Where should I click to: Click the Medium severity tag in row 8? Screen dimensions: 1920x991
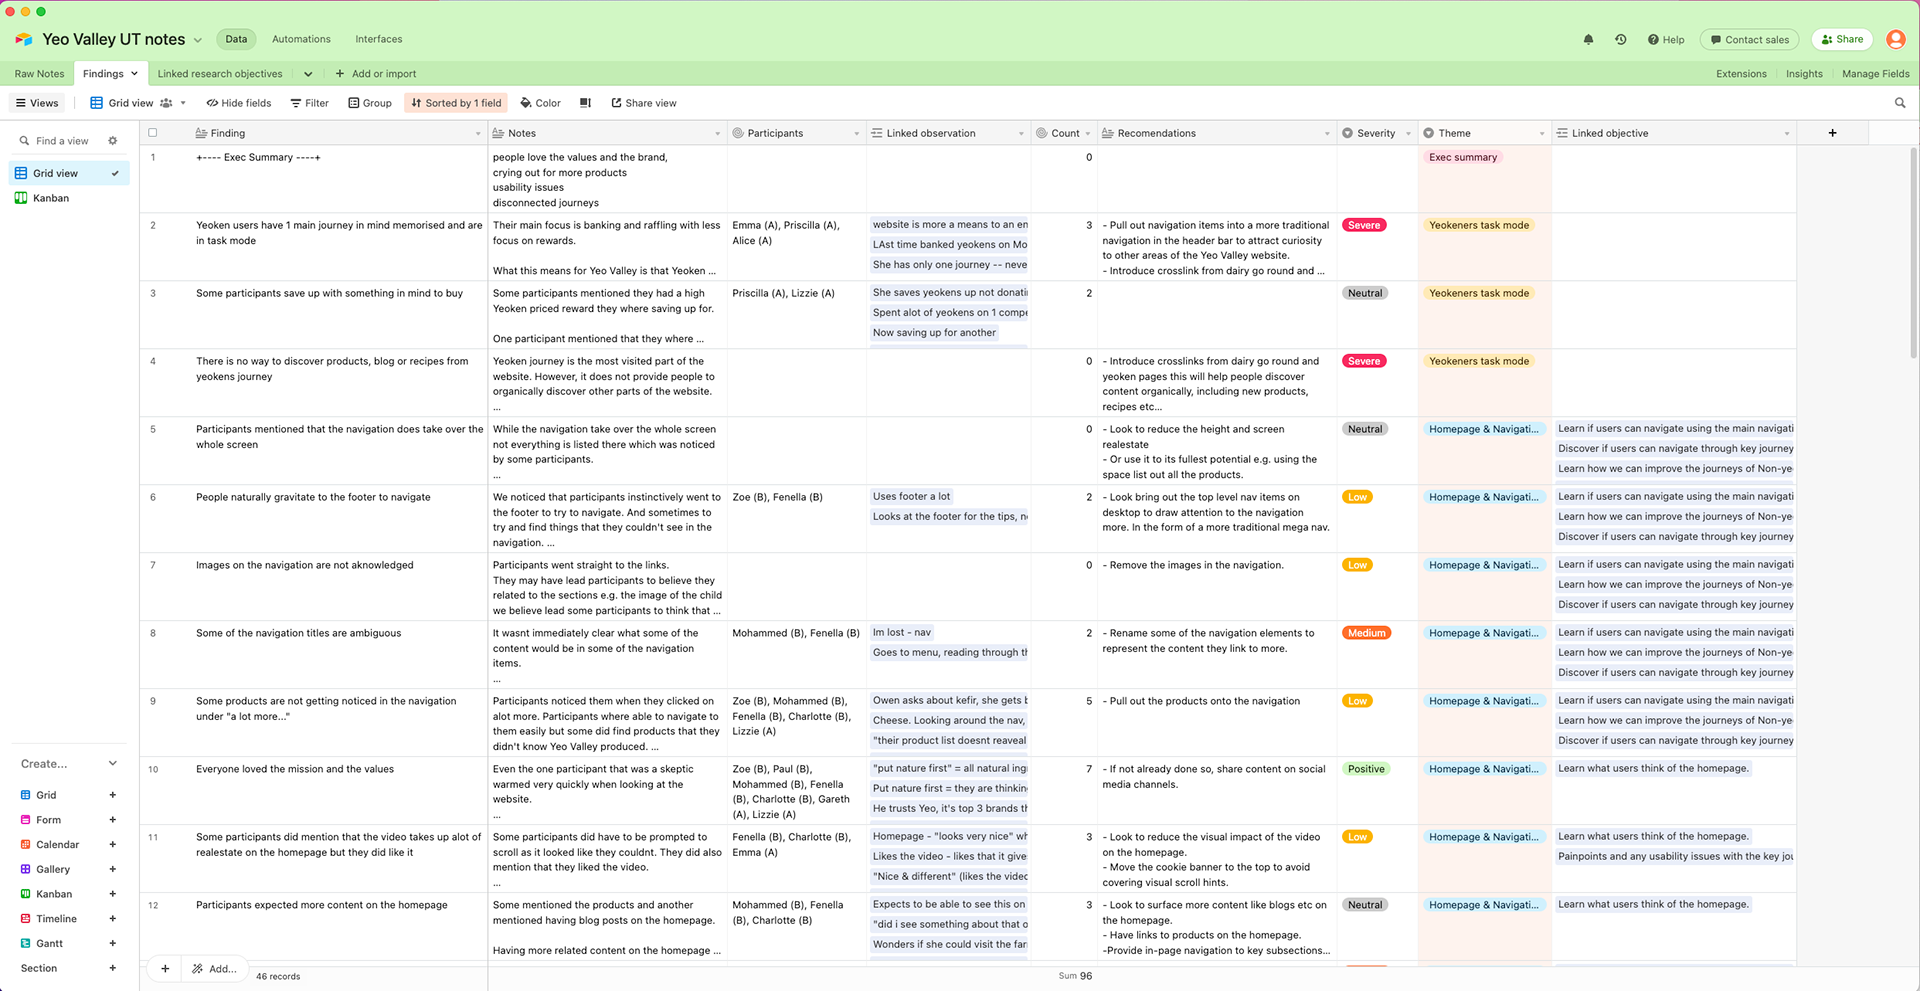pos(1366,633)
